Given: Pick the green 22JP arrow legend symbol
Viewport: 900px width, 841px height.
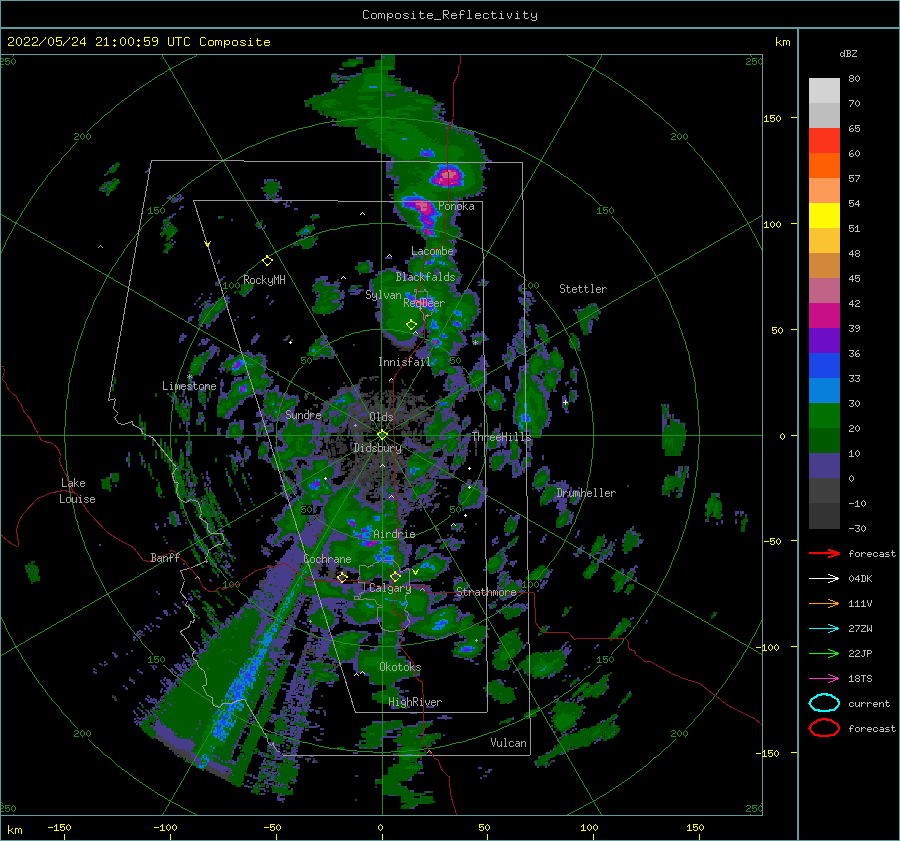Looking at the screenshot, I should tap(824, 653).
